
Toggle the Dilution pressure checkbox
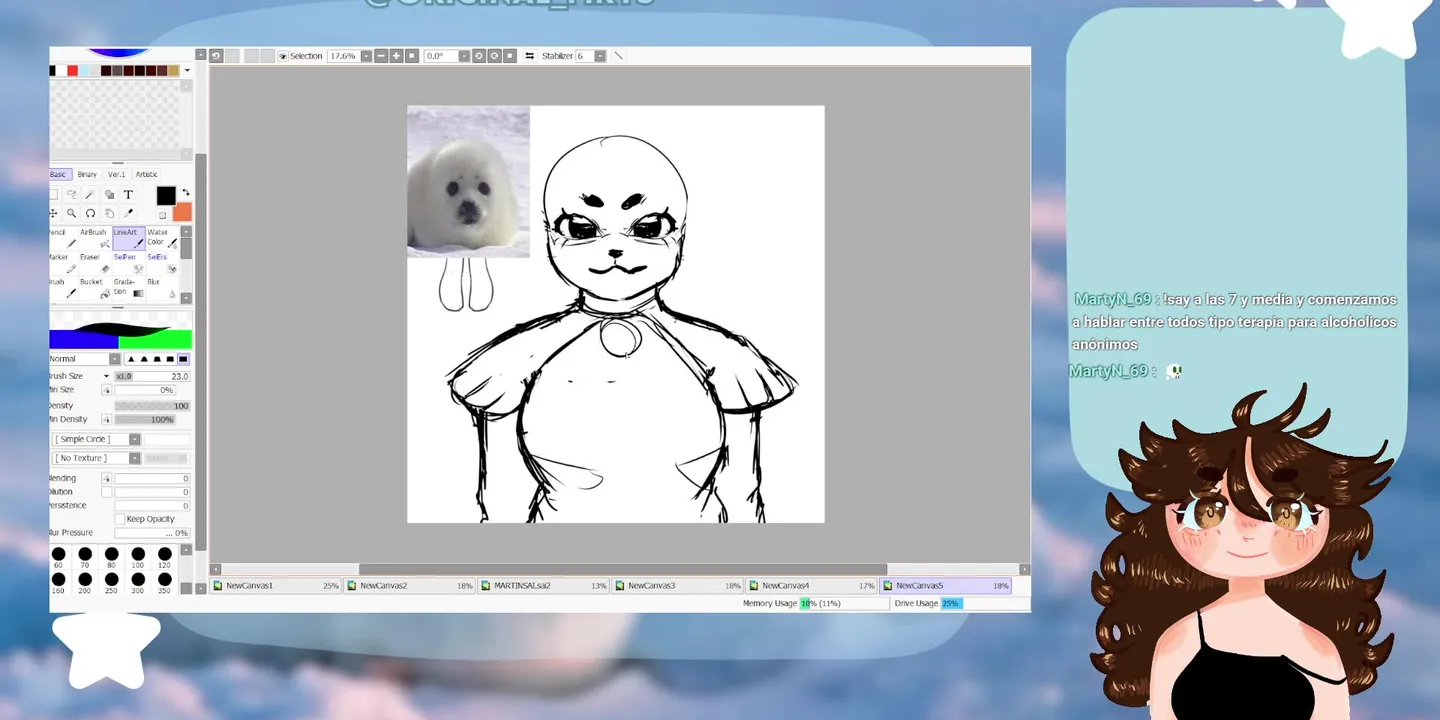point(107,492)
